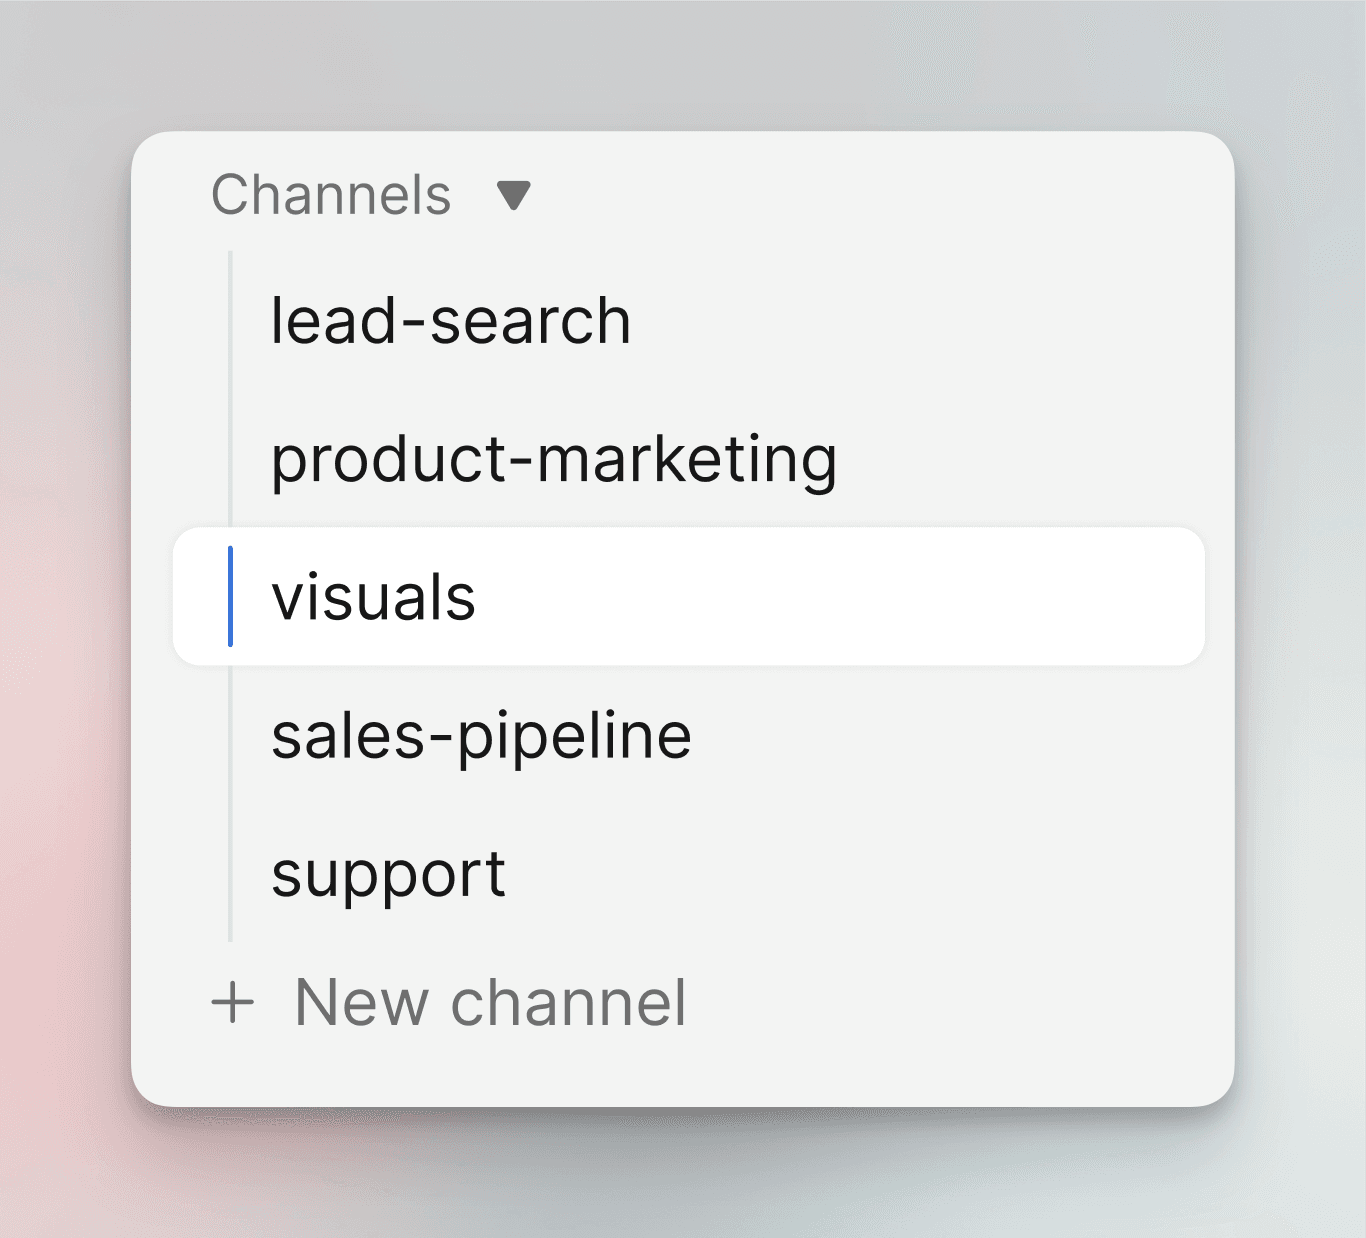Click the New channel label
The image size is (1366, 1238).
click(x=490, y=1002)
